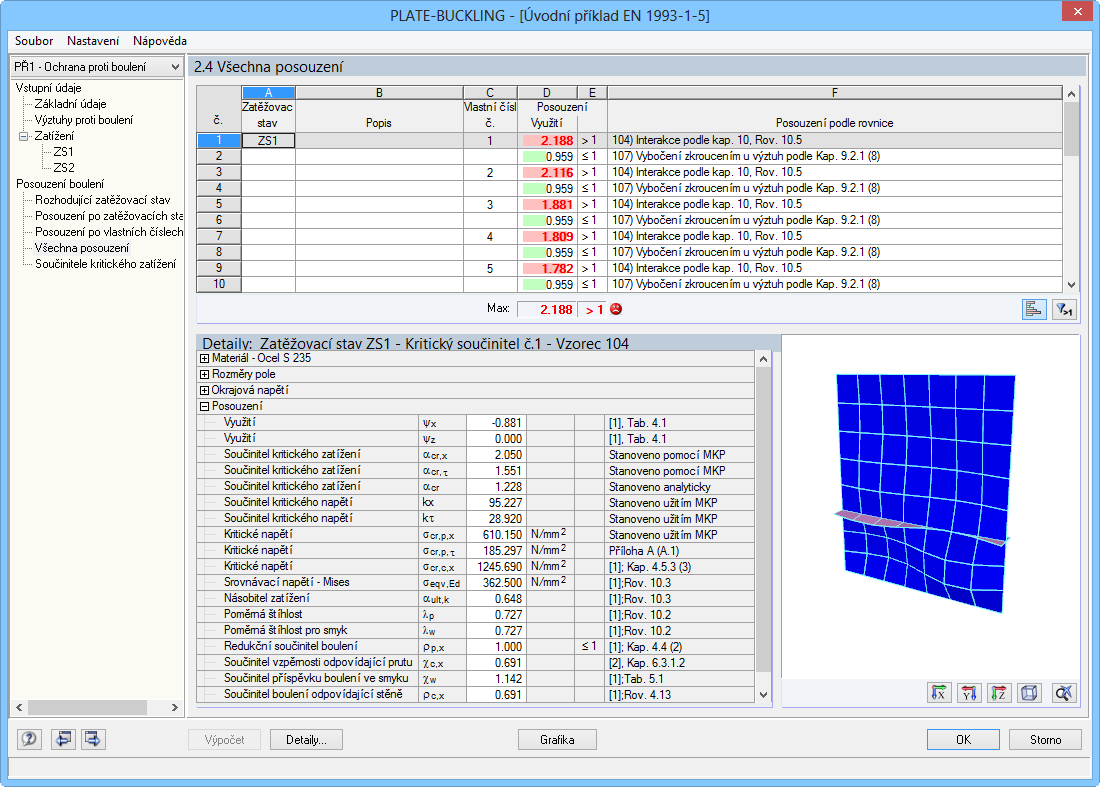The width and height of the screenshot is (1100, 787).
Task: Open Součinitele kritického zatížení item
Action: pos(105,264)
